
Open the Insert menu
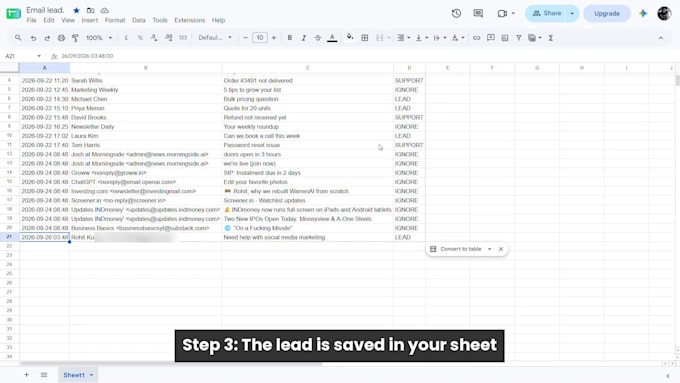point(90,20)
